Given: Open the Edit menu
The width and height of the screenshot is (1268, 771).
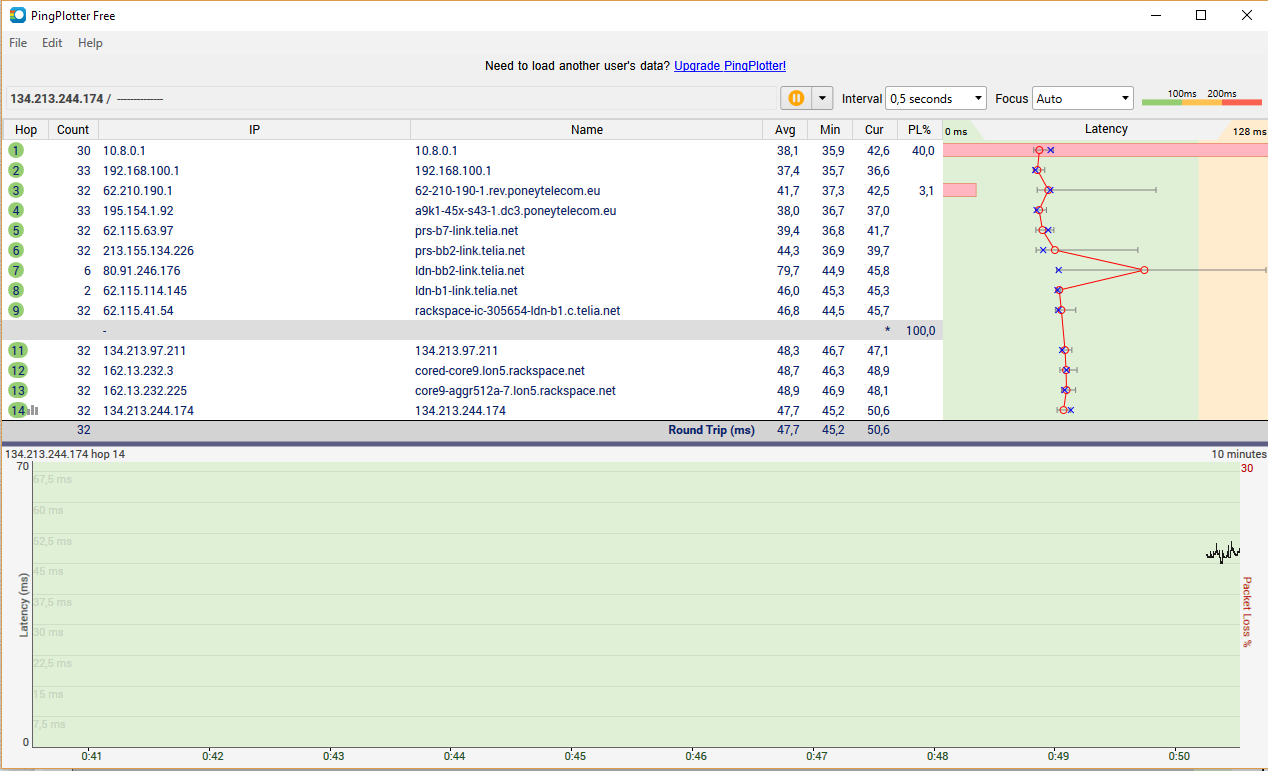Looking at the screenshot, I should [x=52, y=43].
